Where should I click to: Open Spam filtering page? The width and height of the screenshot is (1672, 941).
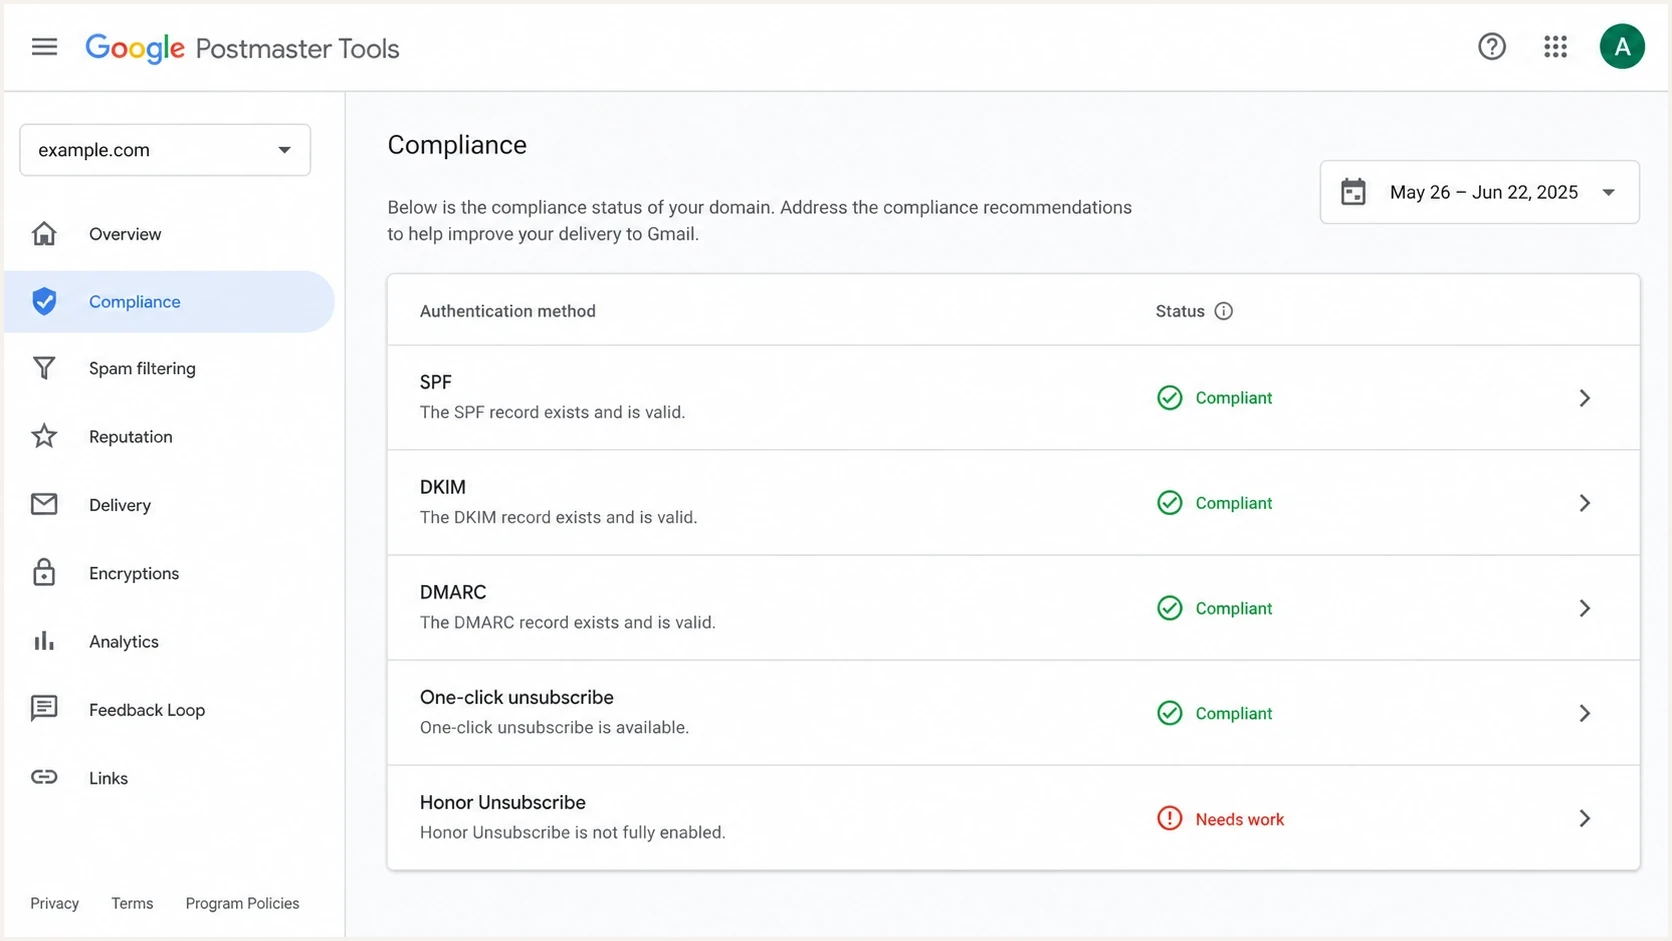(142, 368)
